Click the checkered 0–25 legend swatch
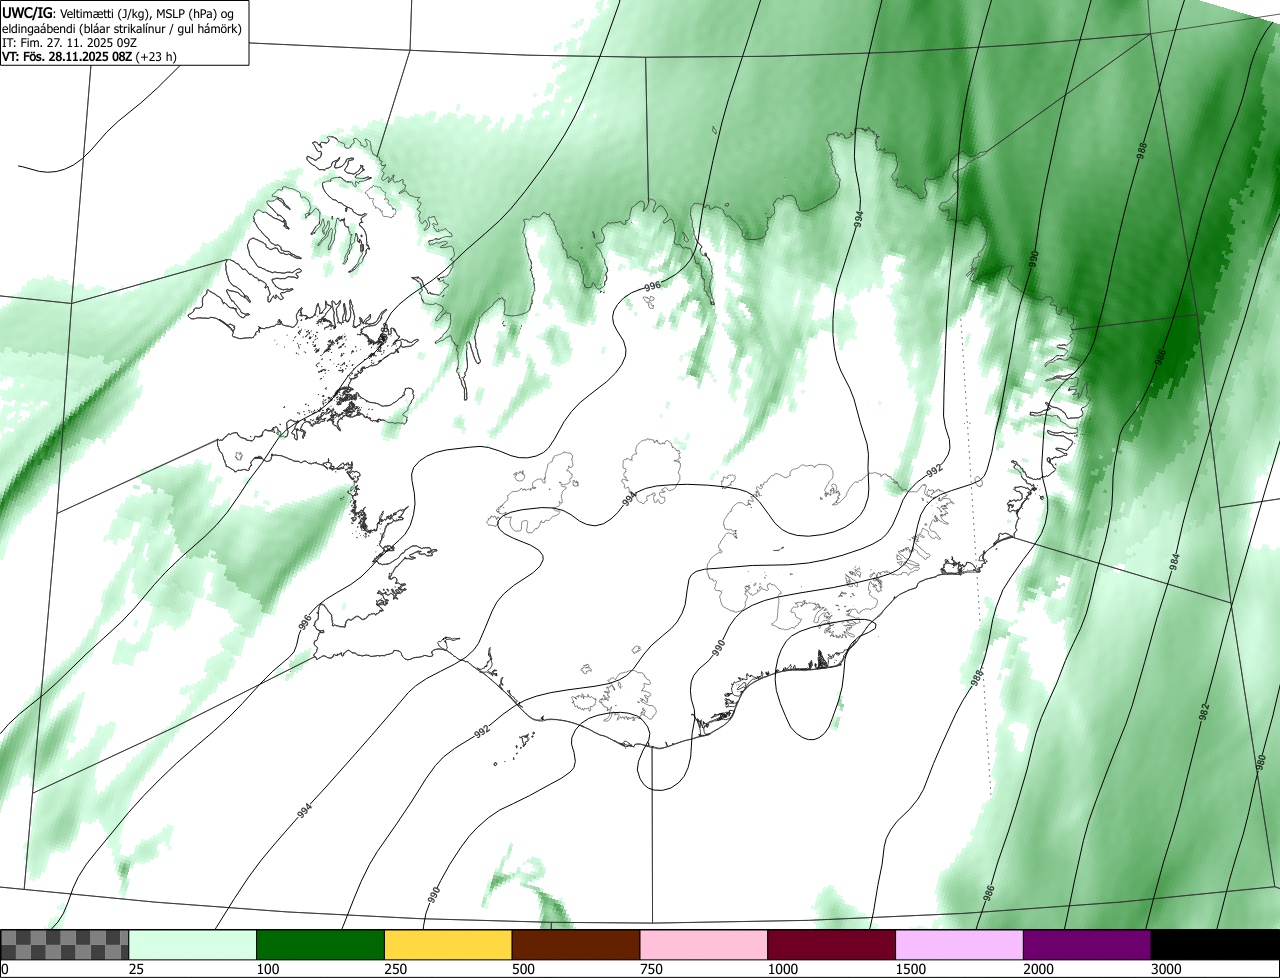 point(64,945)
